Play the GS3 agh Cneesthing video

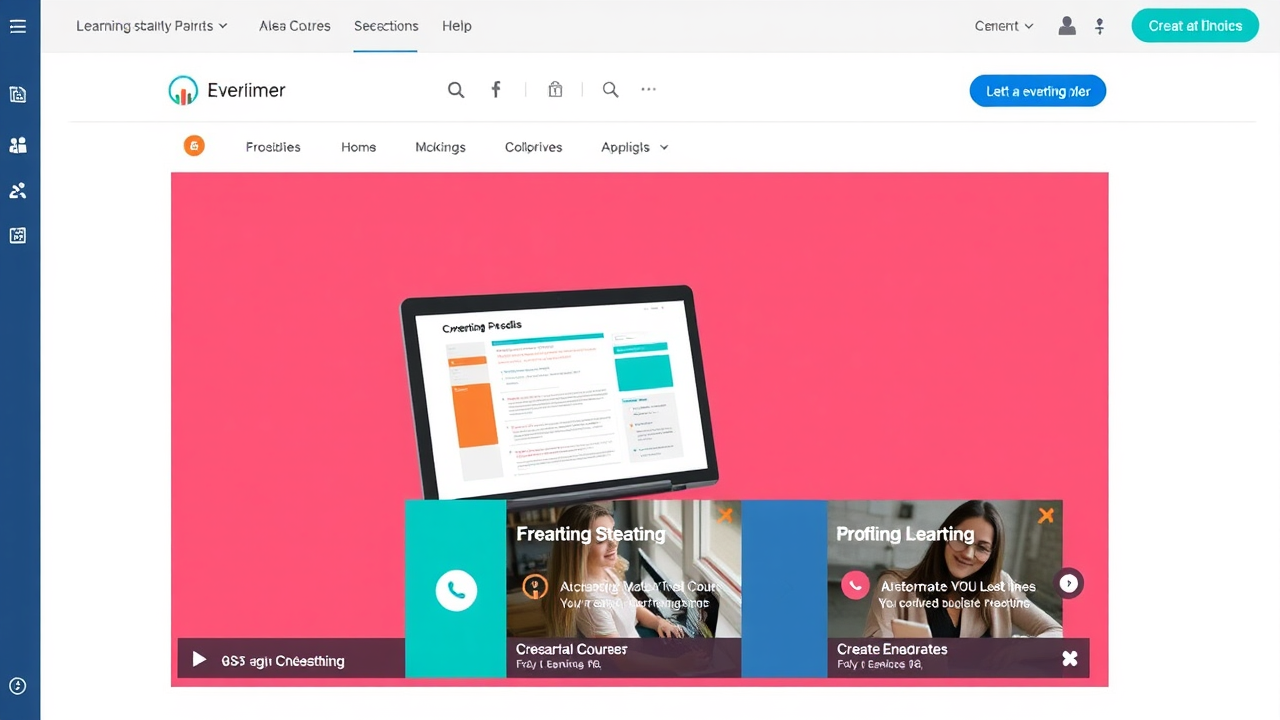[199, 660]
